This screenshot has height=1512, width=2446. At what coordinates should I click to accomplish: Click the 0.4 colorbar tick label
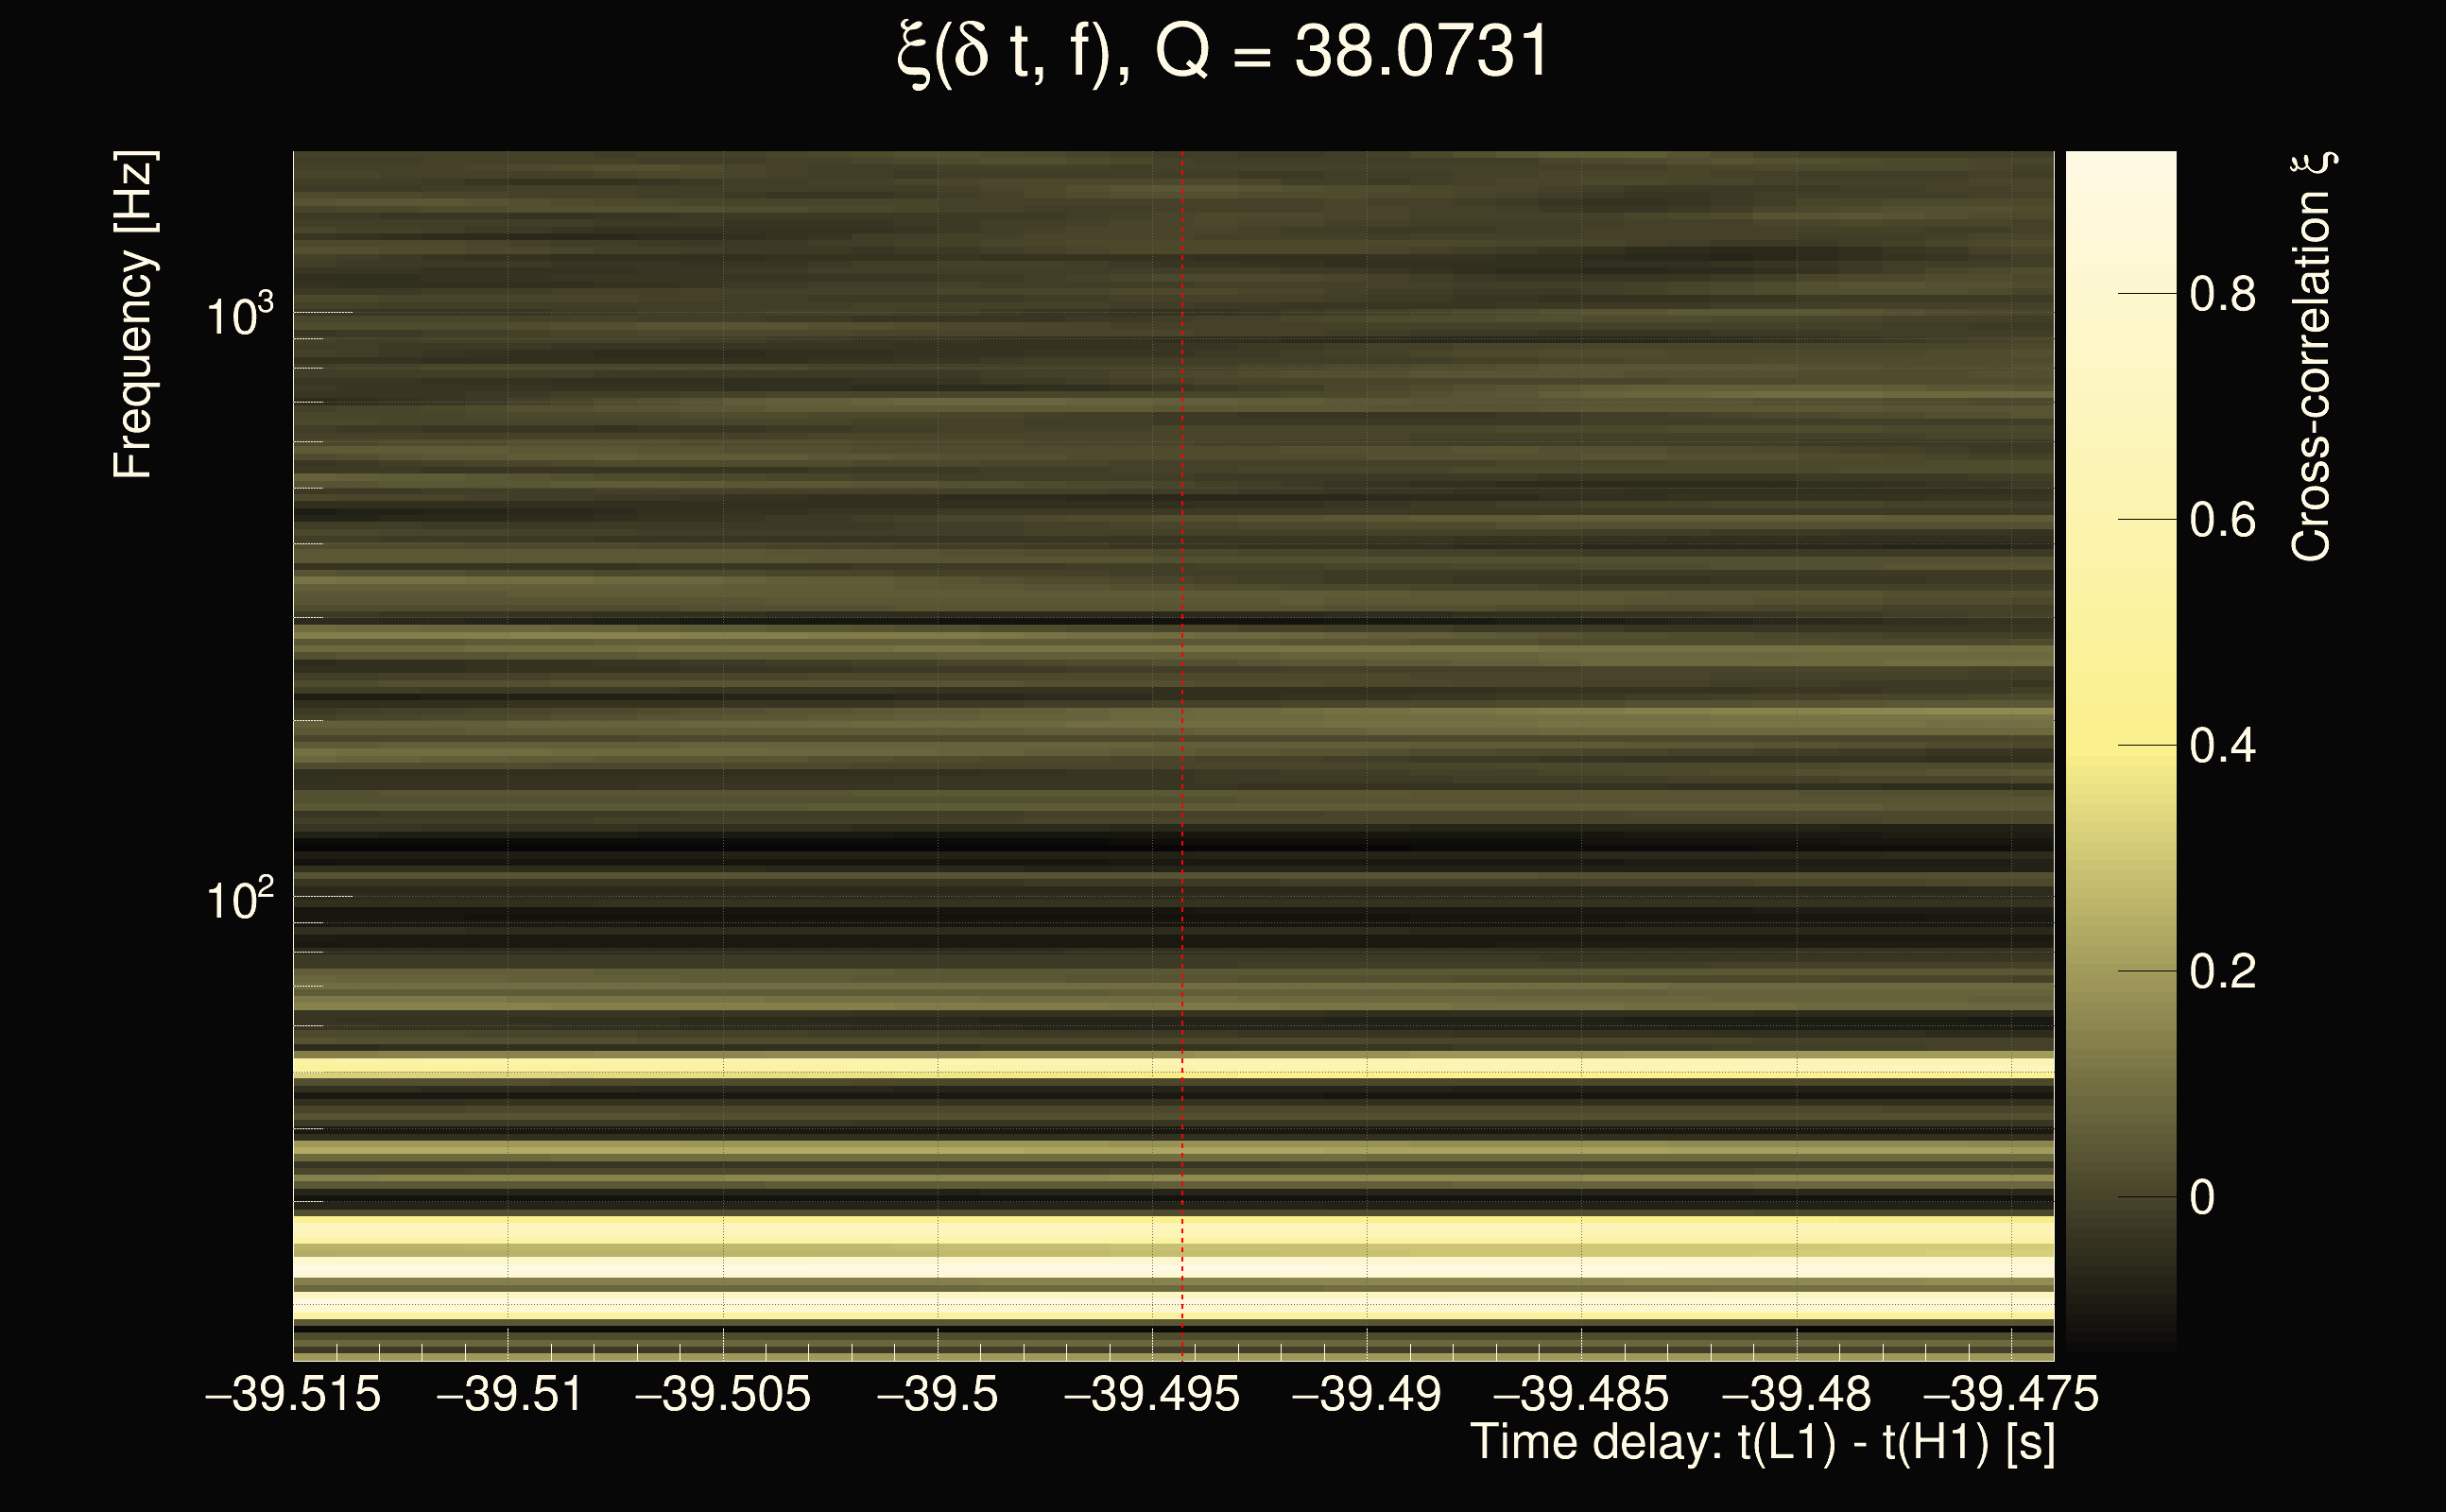click(x=2222, y=747)
